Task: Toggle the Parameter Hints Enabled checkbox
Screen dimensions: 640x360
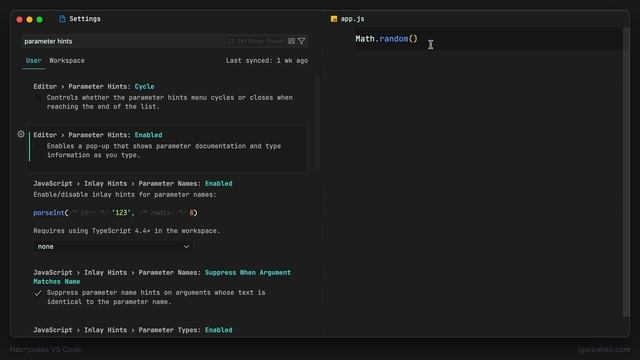Action: [x=38, y=146]
